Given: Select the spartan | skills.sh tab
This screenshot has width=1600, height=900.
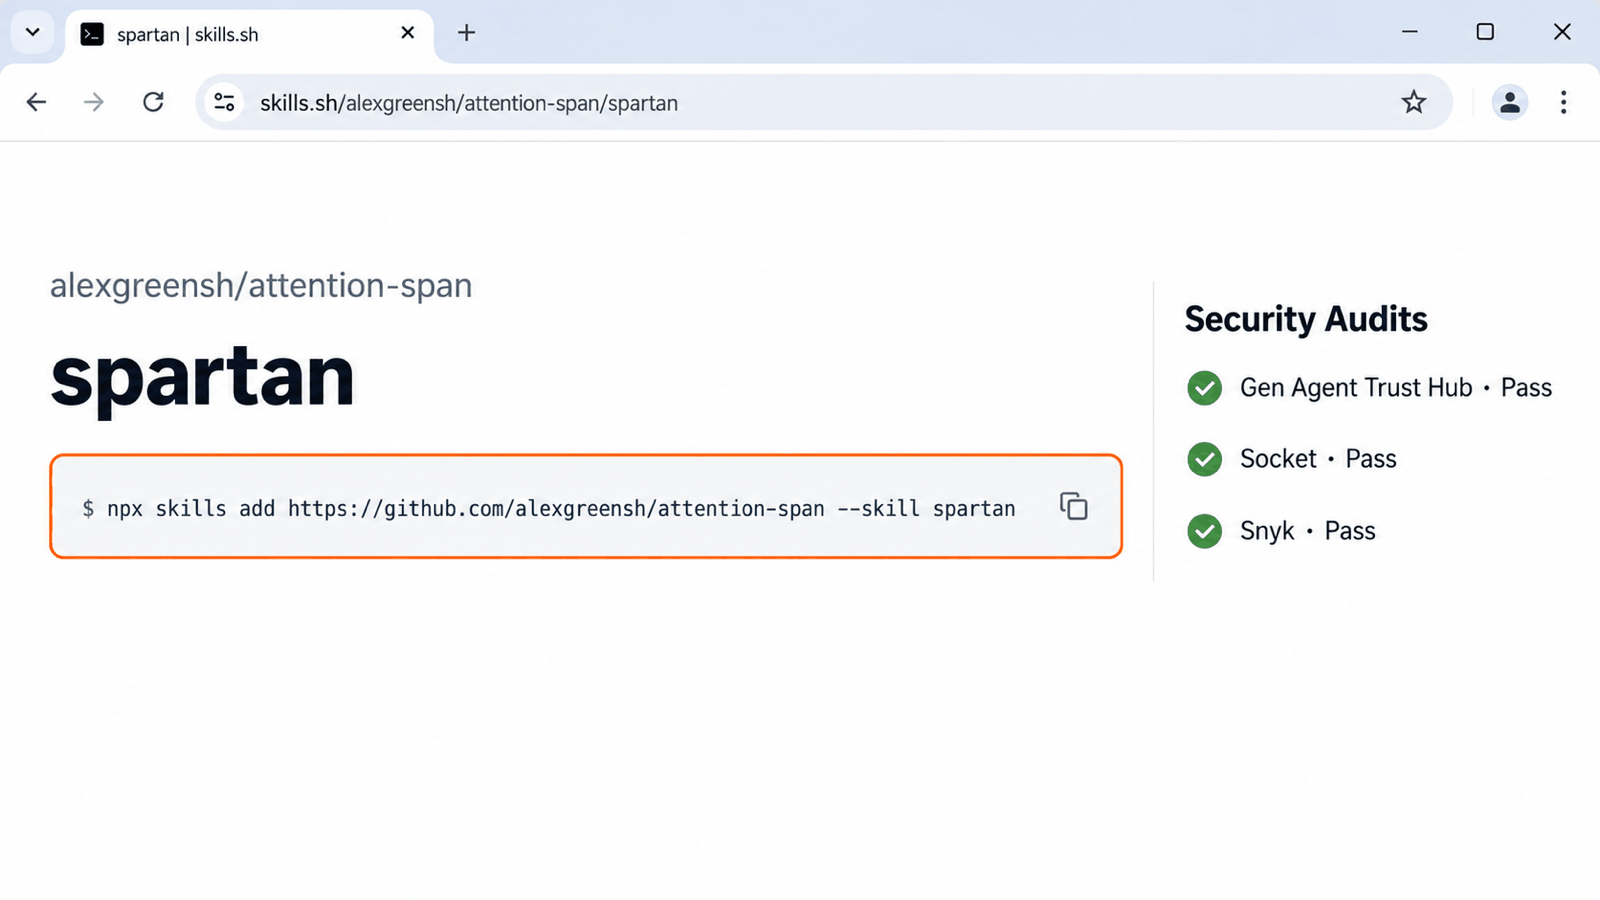Looking at the screenshot, I should (x=250, y=35).
